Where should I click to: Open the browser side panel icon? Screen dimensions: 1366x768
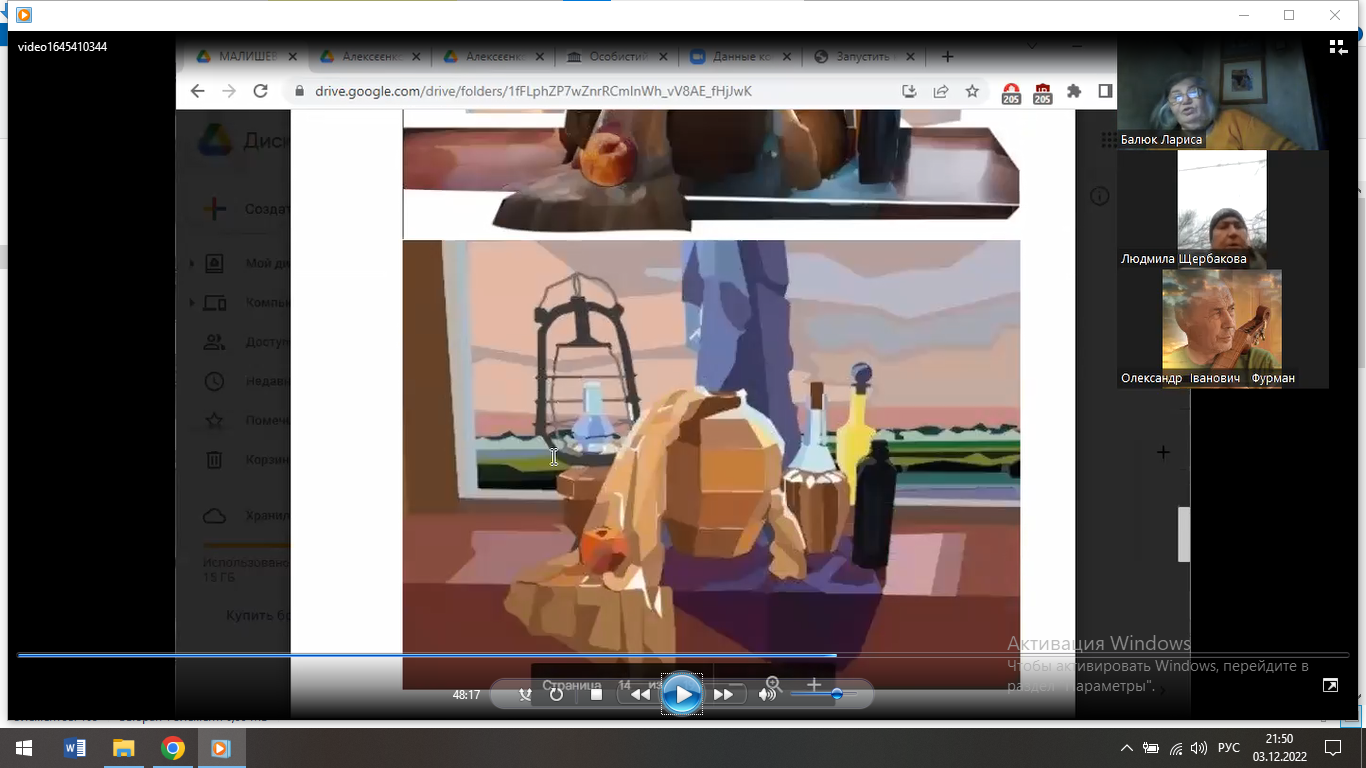1105,91
